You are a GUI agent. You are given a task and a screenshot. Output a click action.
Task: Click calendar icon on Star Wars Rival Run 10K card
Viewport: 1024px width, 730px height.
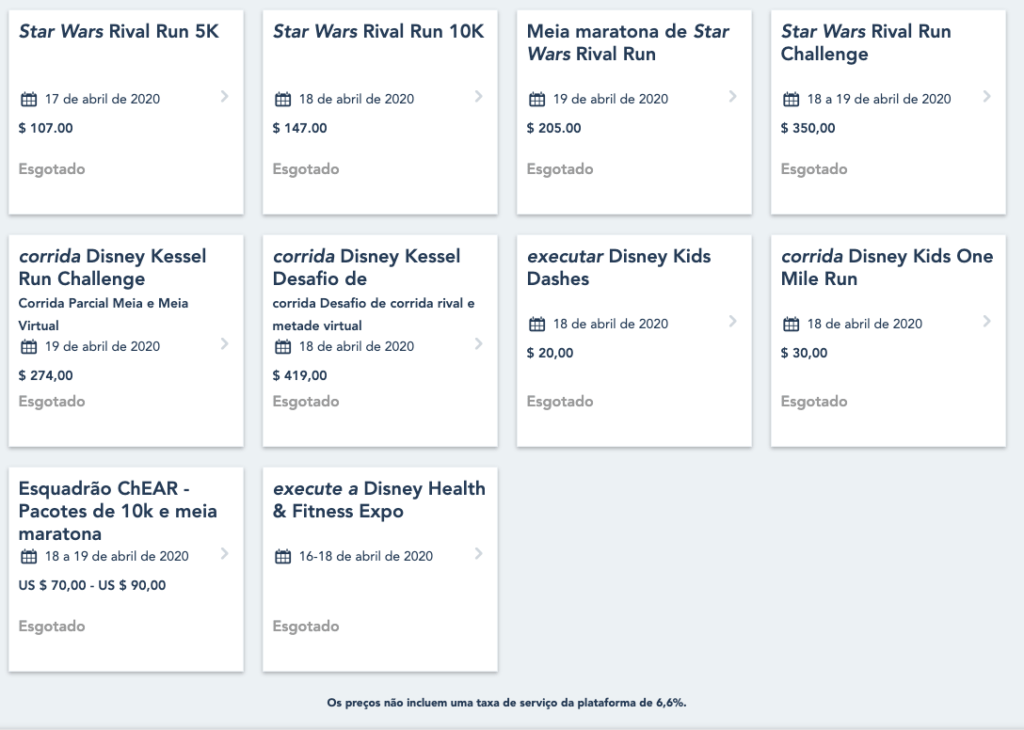coord(283,99)
